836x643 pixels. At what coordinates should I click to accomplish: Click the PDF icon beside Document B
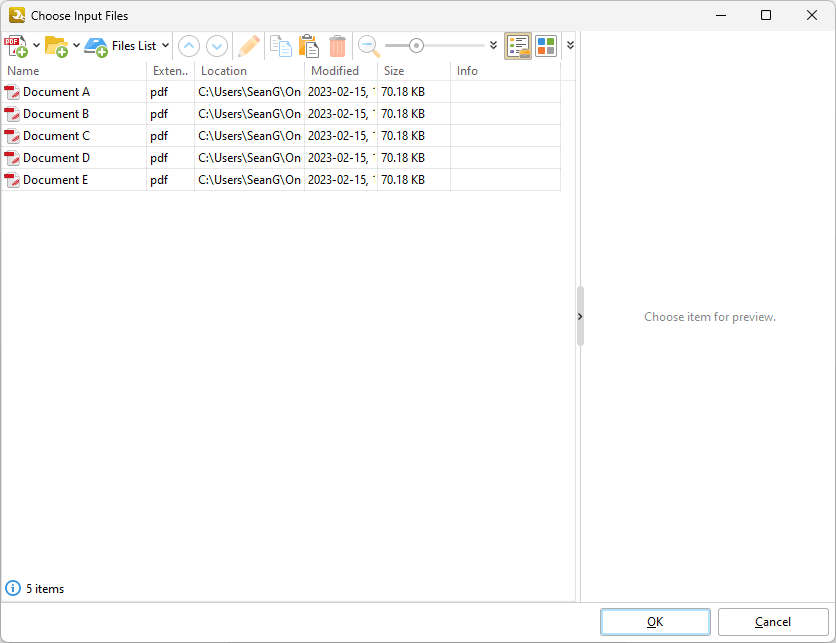pos(12,114)
